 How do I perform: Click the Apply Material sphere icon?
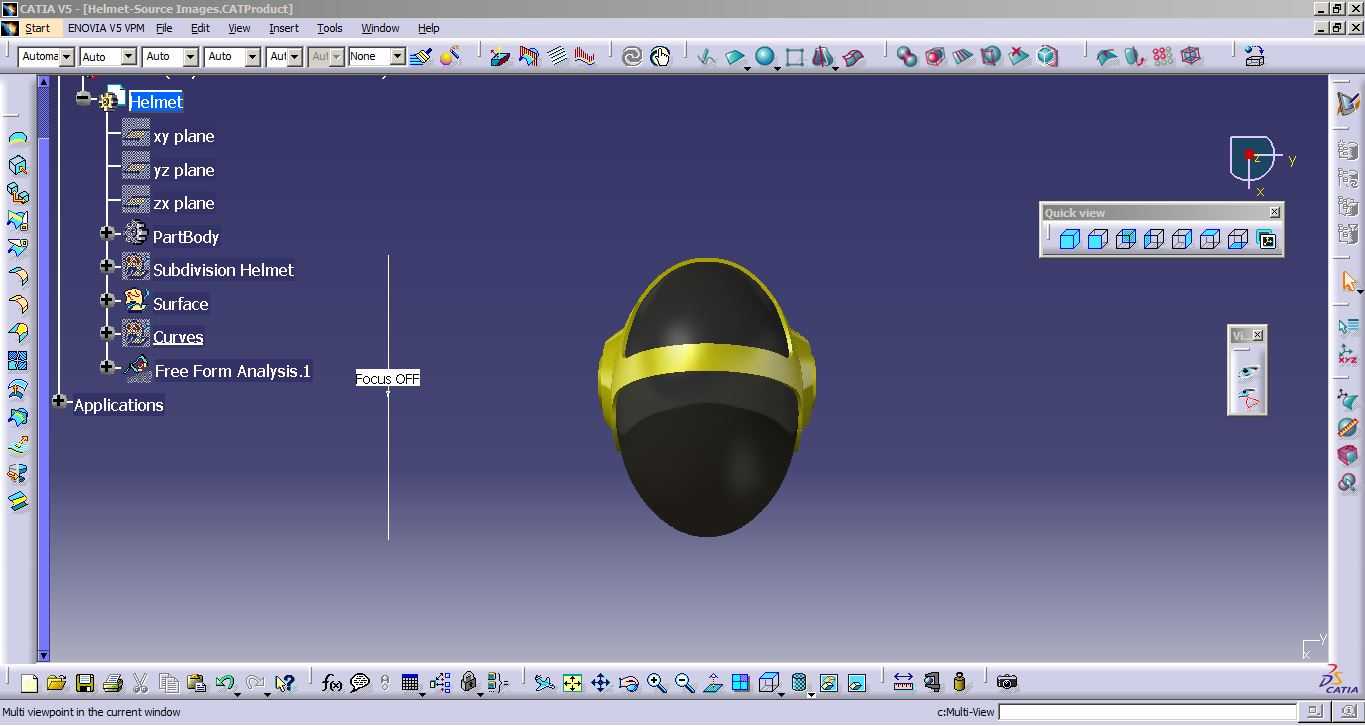449,56
